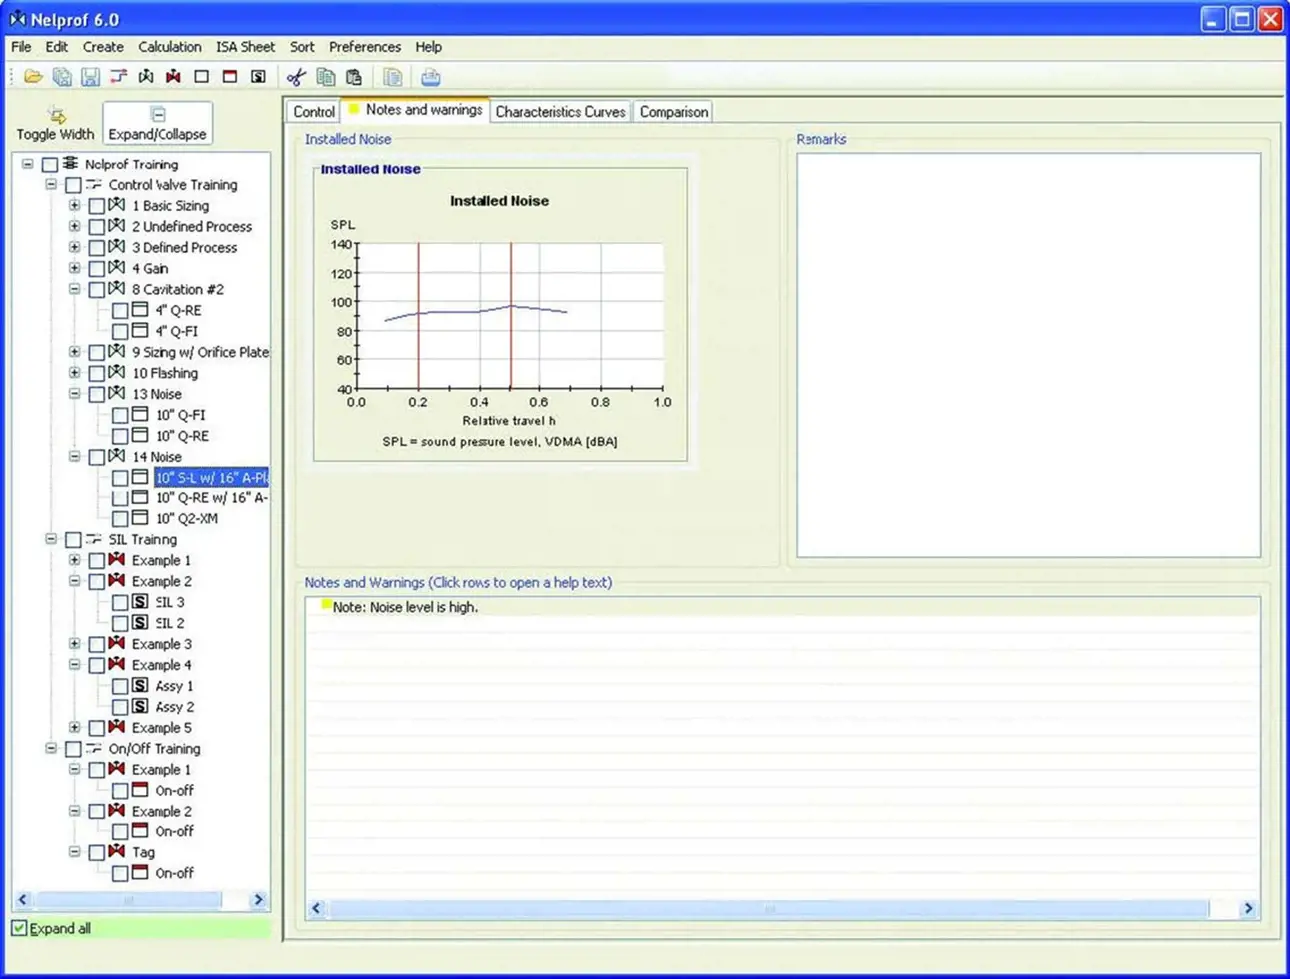Image resolution: width=1290 pixels, height=979 pixels.
Task: Click the Toggle Width button
Action: (x=56, y=123)
